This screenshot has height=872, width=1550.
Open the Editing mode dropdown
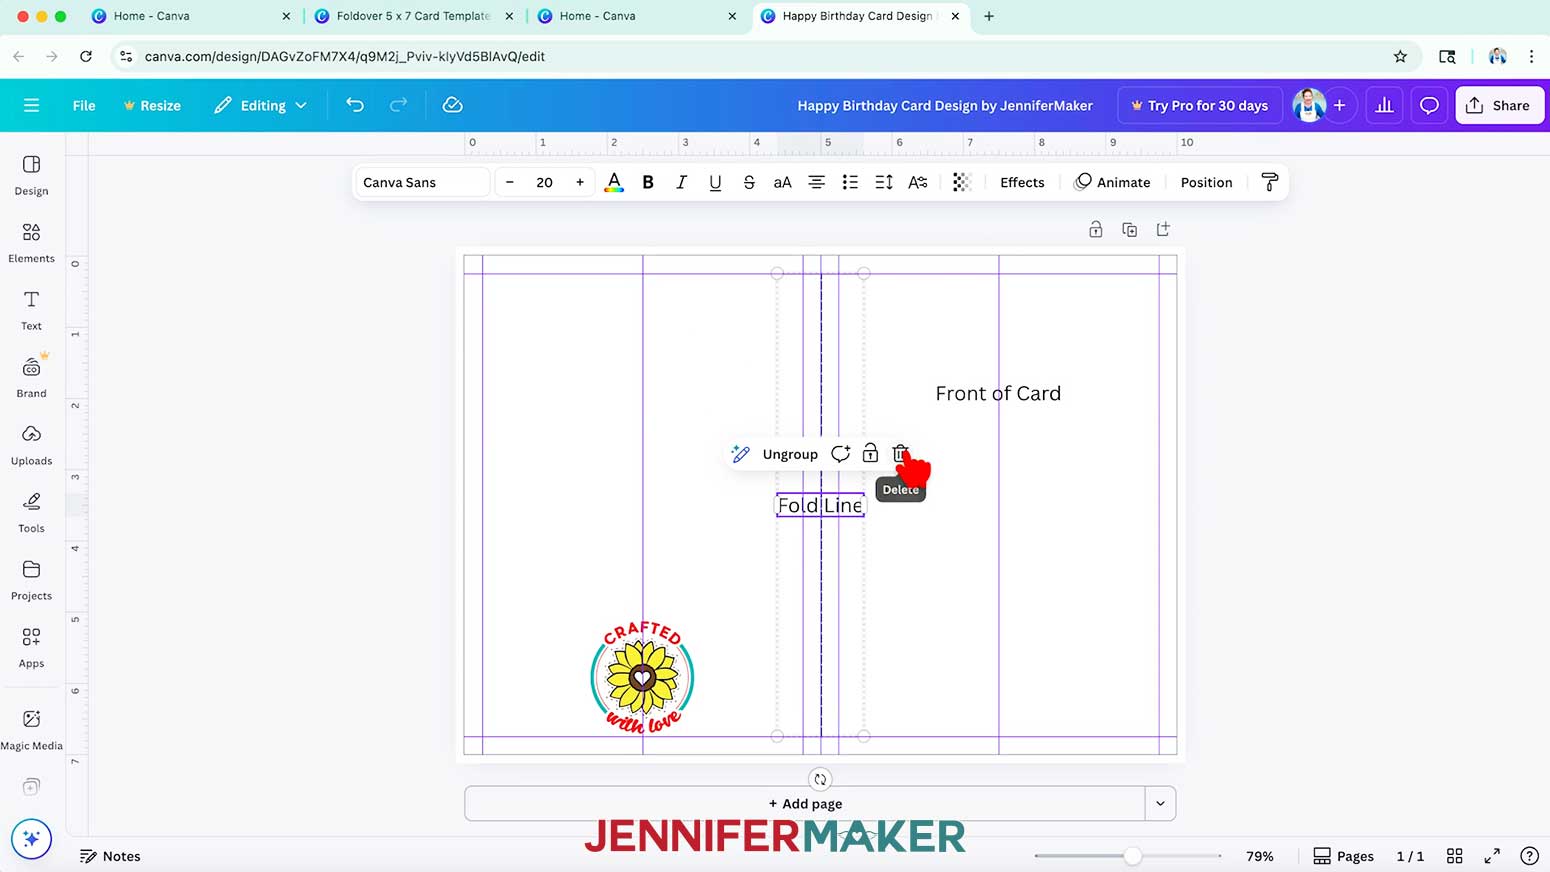[260, 105]
